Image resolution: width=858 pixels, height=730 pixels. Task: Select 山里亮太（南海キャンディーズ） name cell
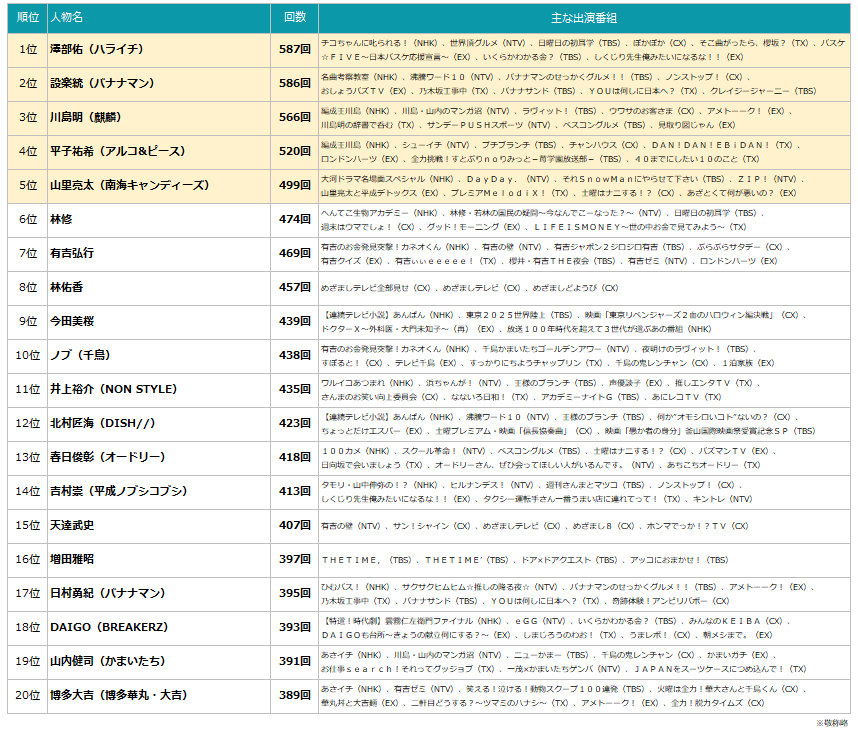point(128,185)
